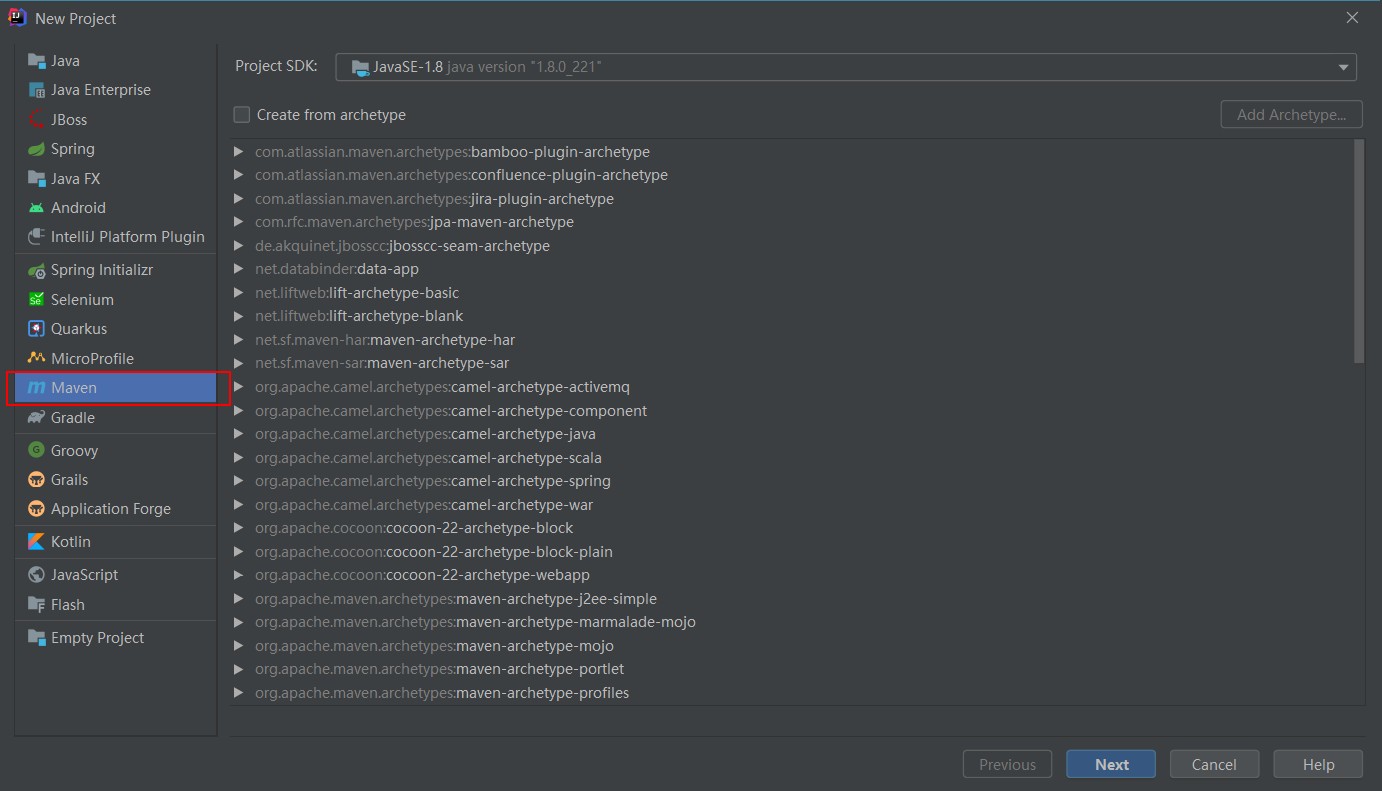Choose the Java FX icon
The width and height of the screenshot is (1382, 791).
click(x=36, y=179)
